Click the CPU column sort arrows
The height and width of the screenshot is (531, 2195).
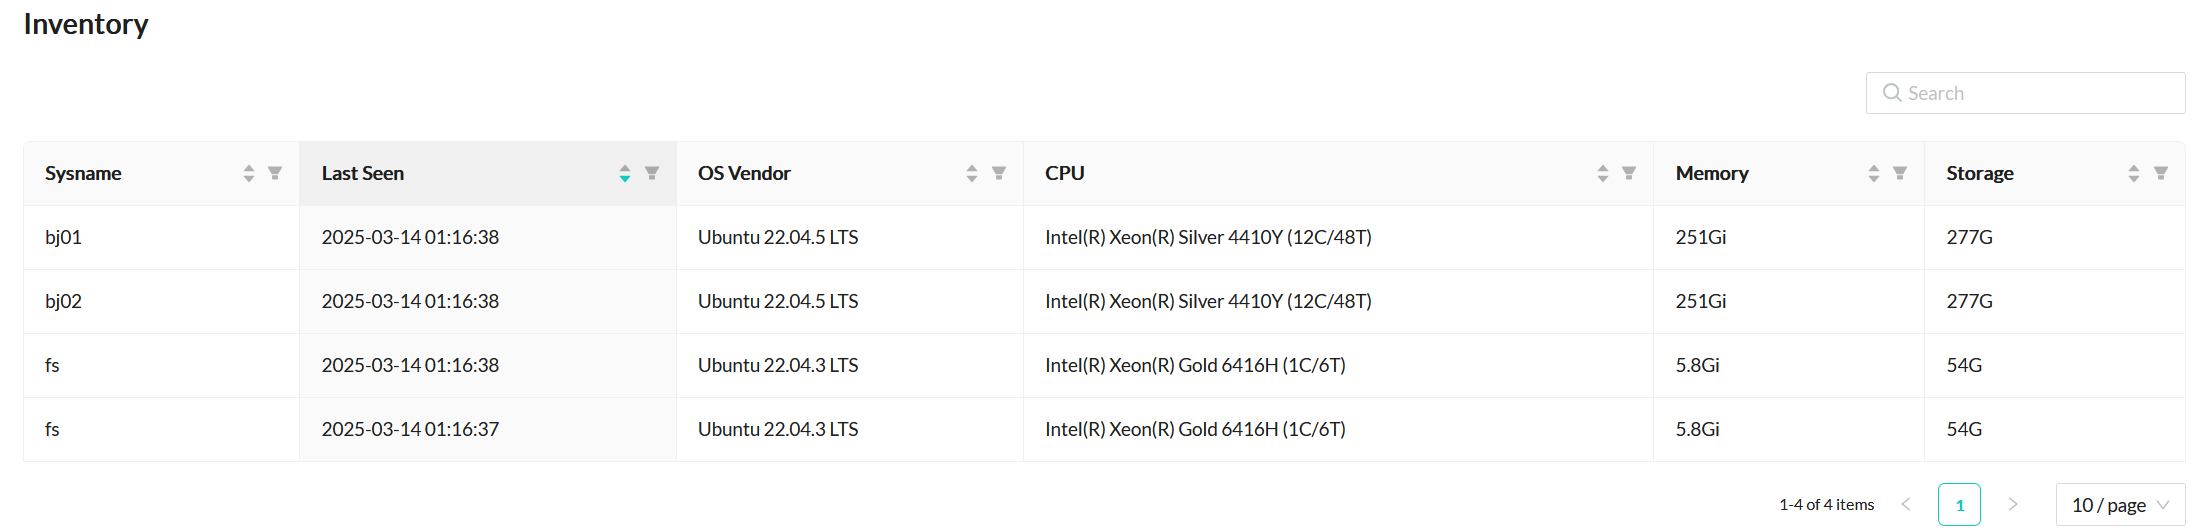pos(1603,173)
